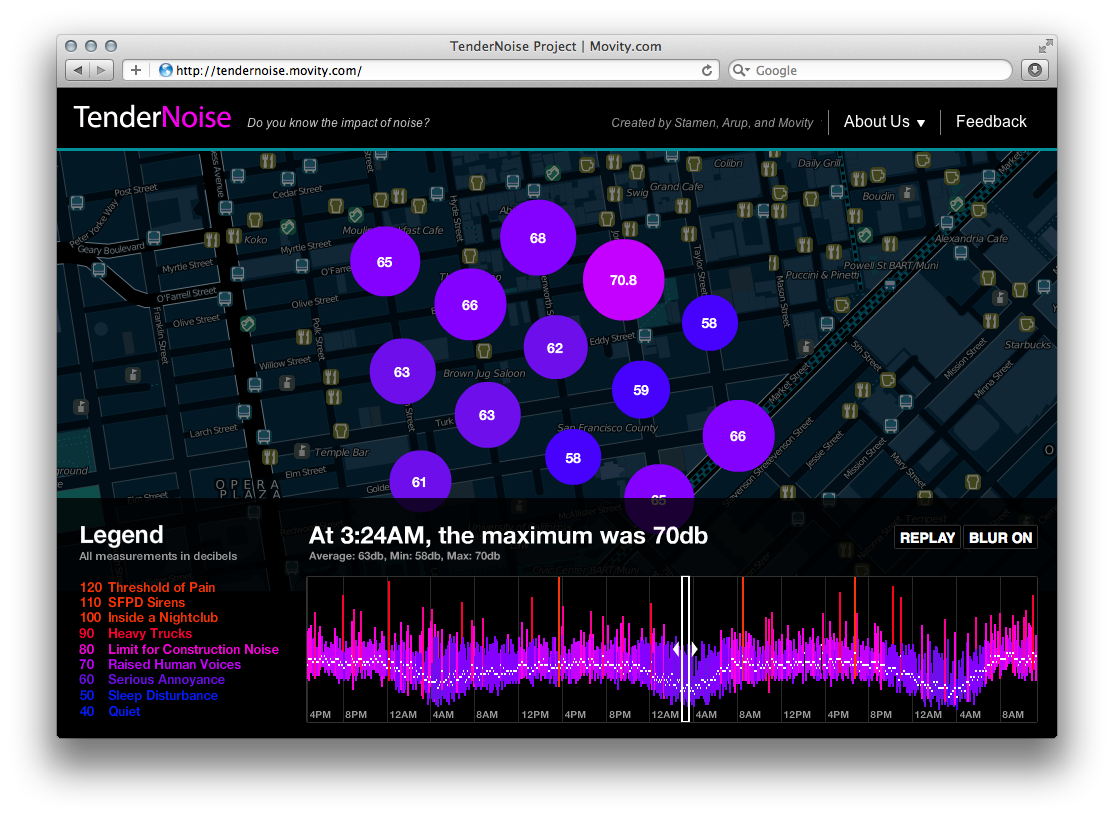Click the magnifier icon in Google search
The height and width of the screenshot is (817, 1114).
[x=741, y=70]
